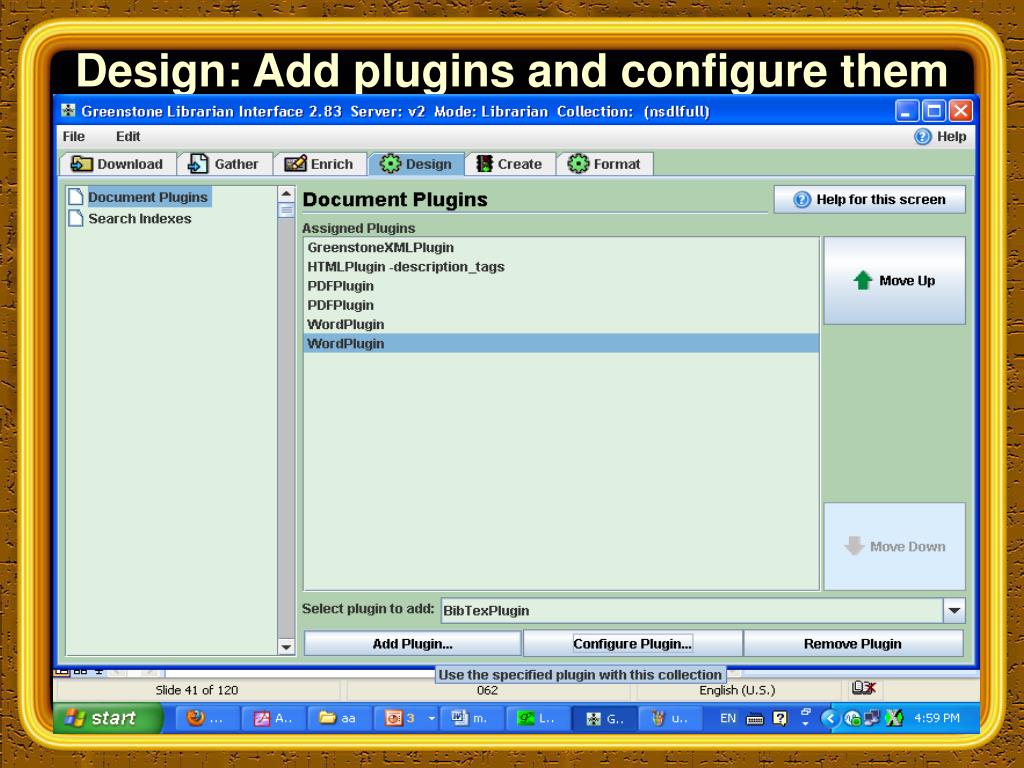Image resolution: width=1024 pixels, height=768 pixels.
Task: Select Search Indexes in the sidebar
Action: [x=140, y=219]
